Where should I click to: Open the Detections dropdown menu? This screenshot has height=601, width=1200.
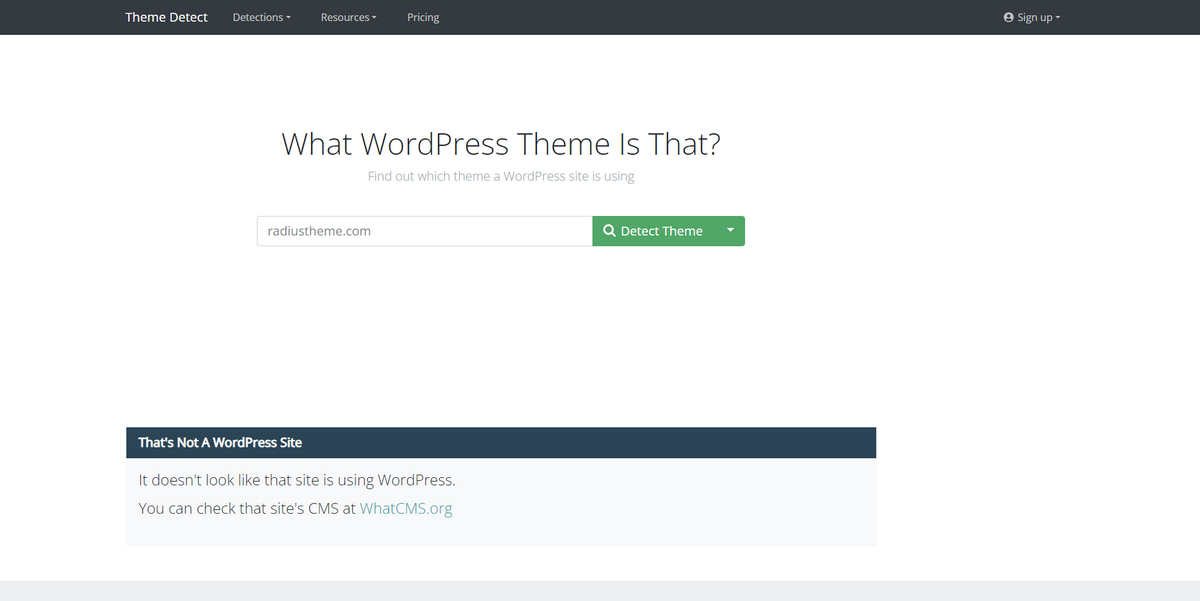click(x=261, y=17)
